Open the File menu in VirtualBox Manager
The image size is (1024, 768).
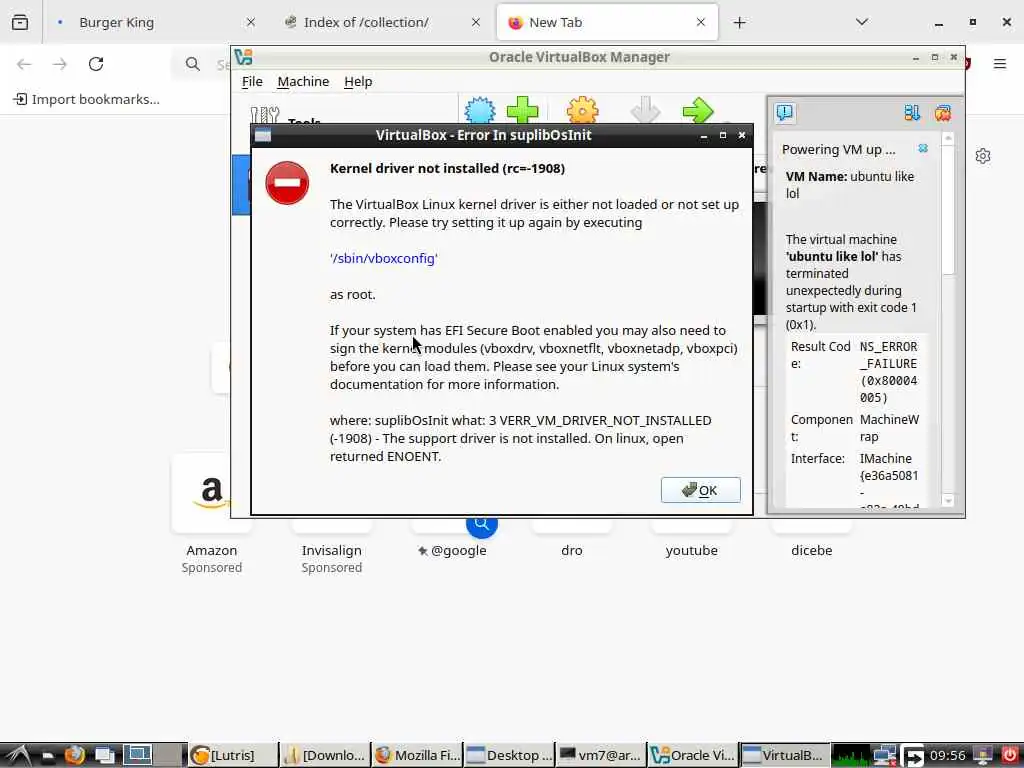252,82
